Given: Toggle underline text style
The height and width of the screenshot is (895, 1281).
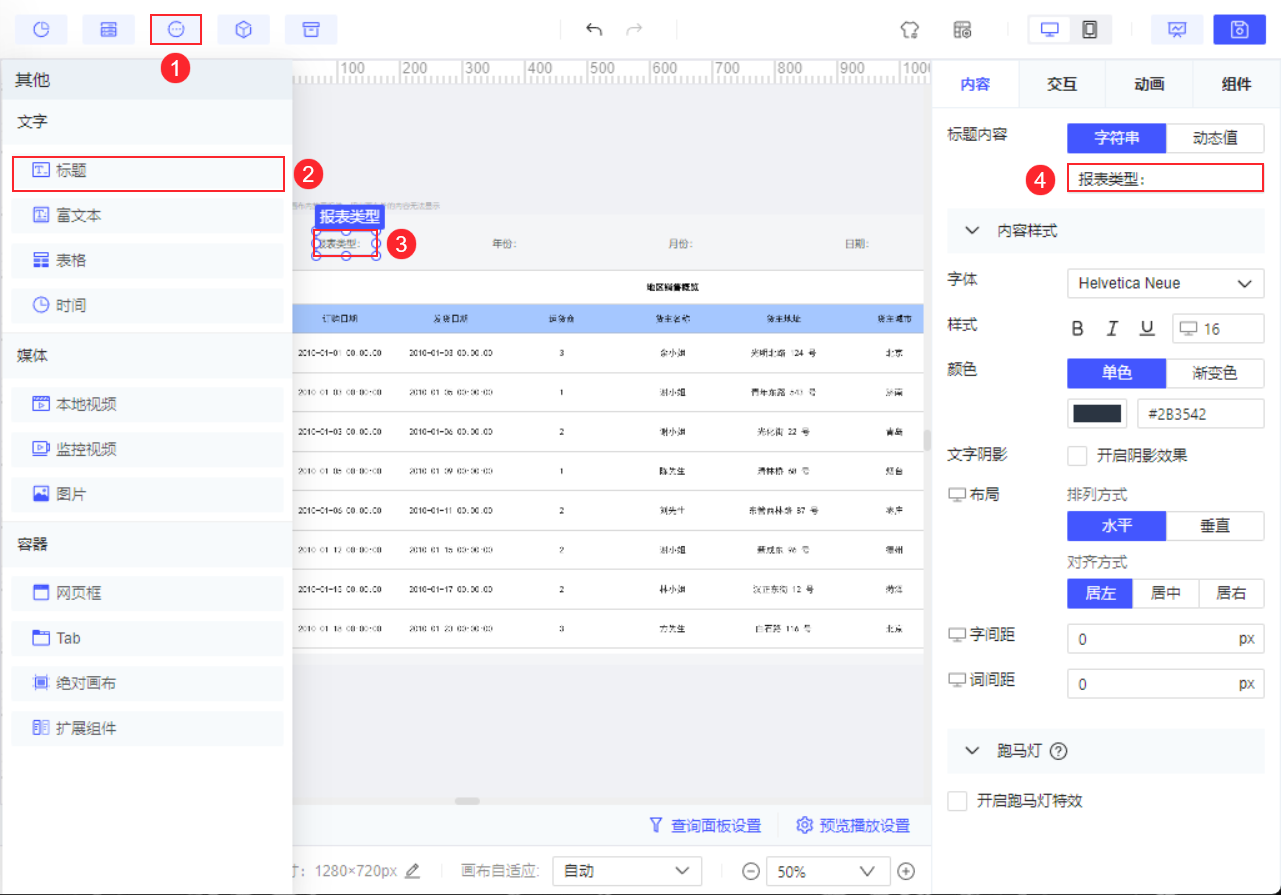Looking at the screenshot, I should pyautogui.click(x=1147, y=328).
